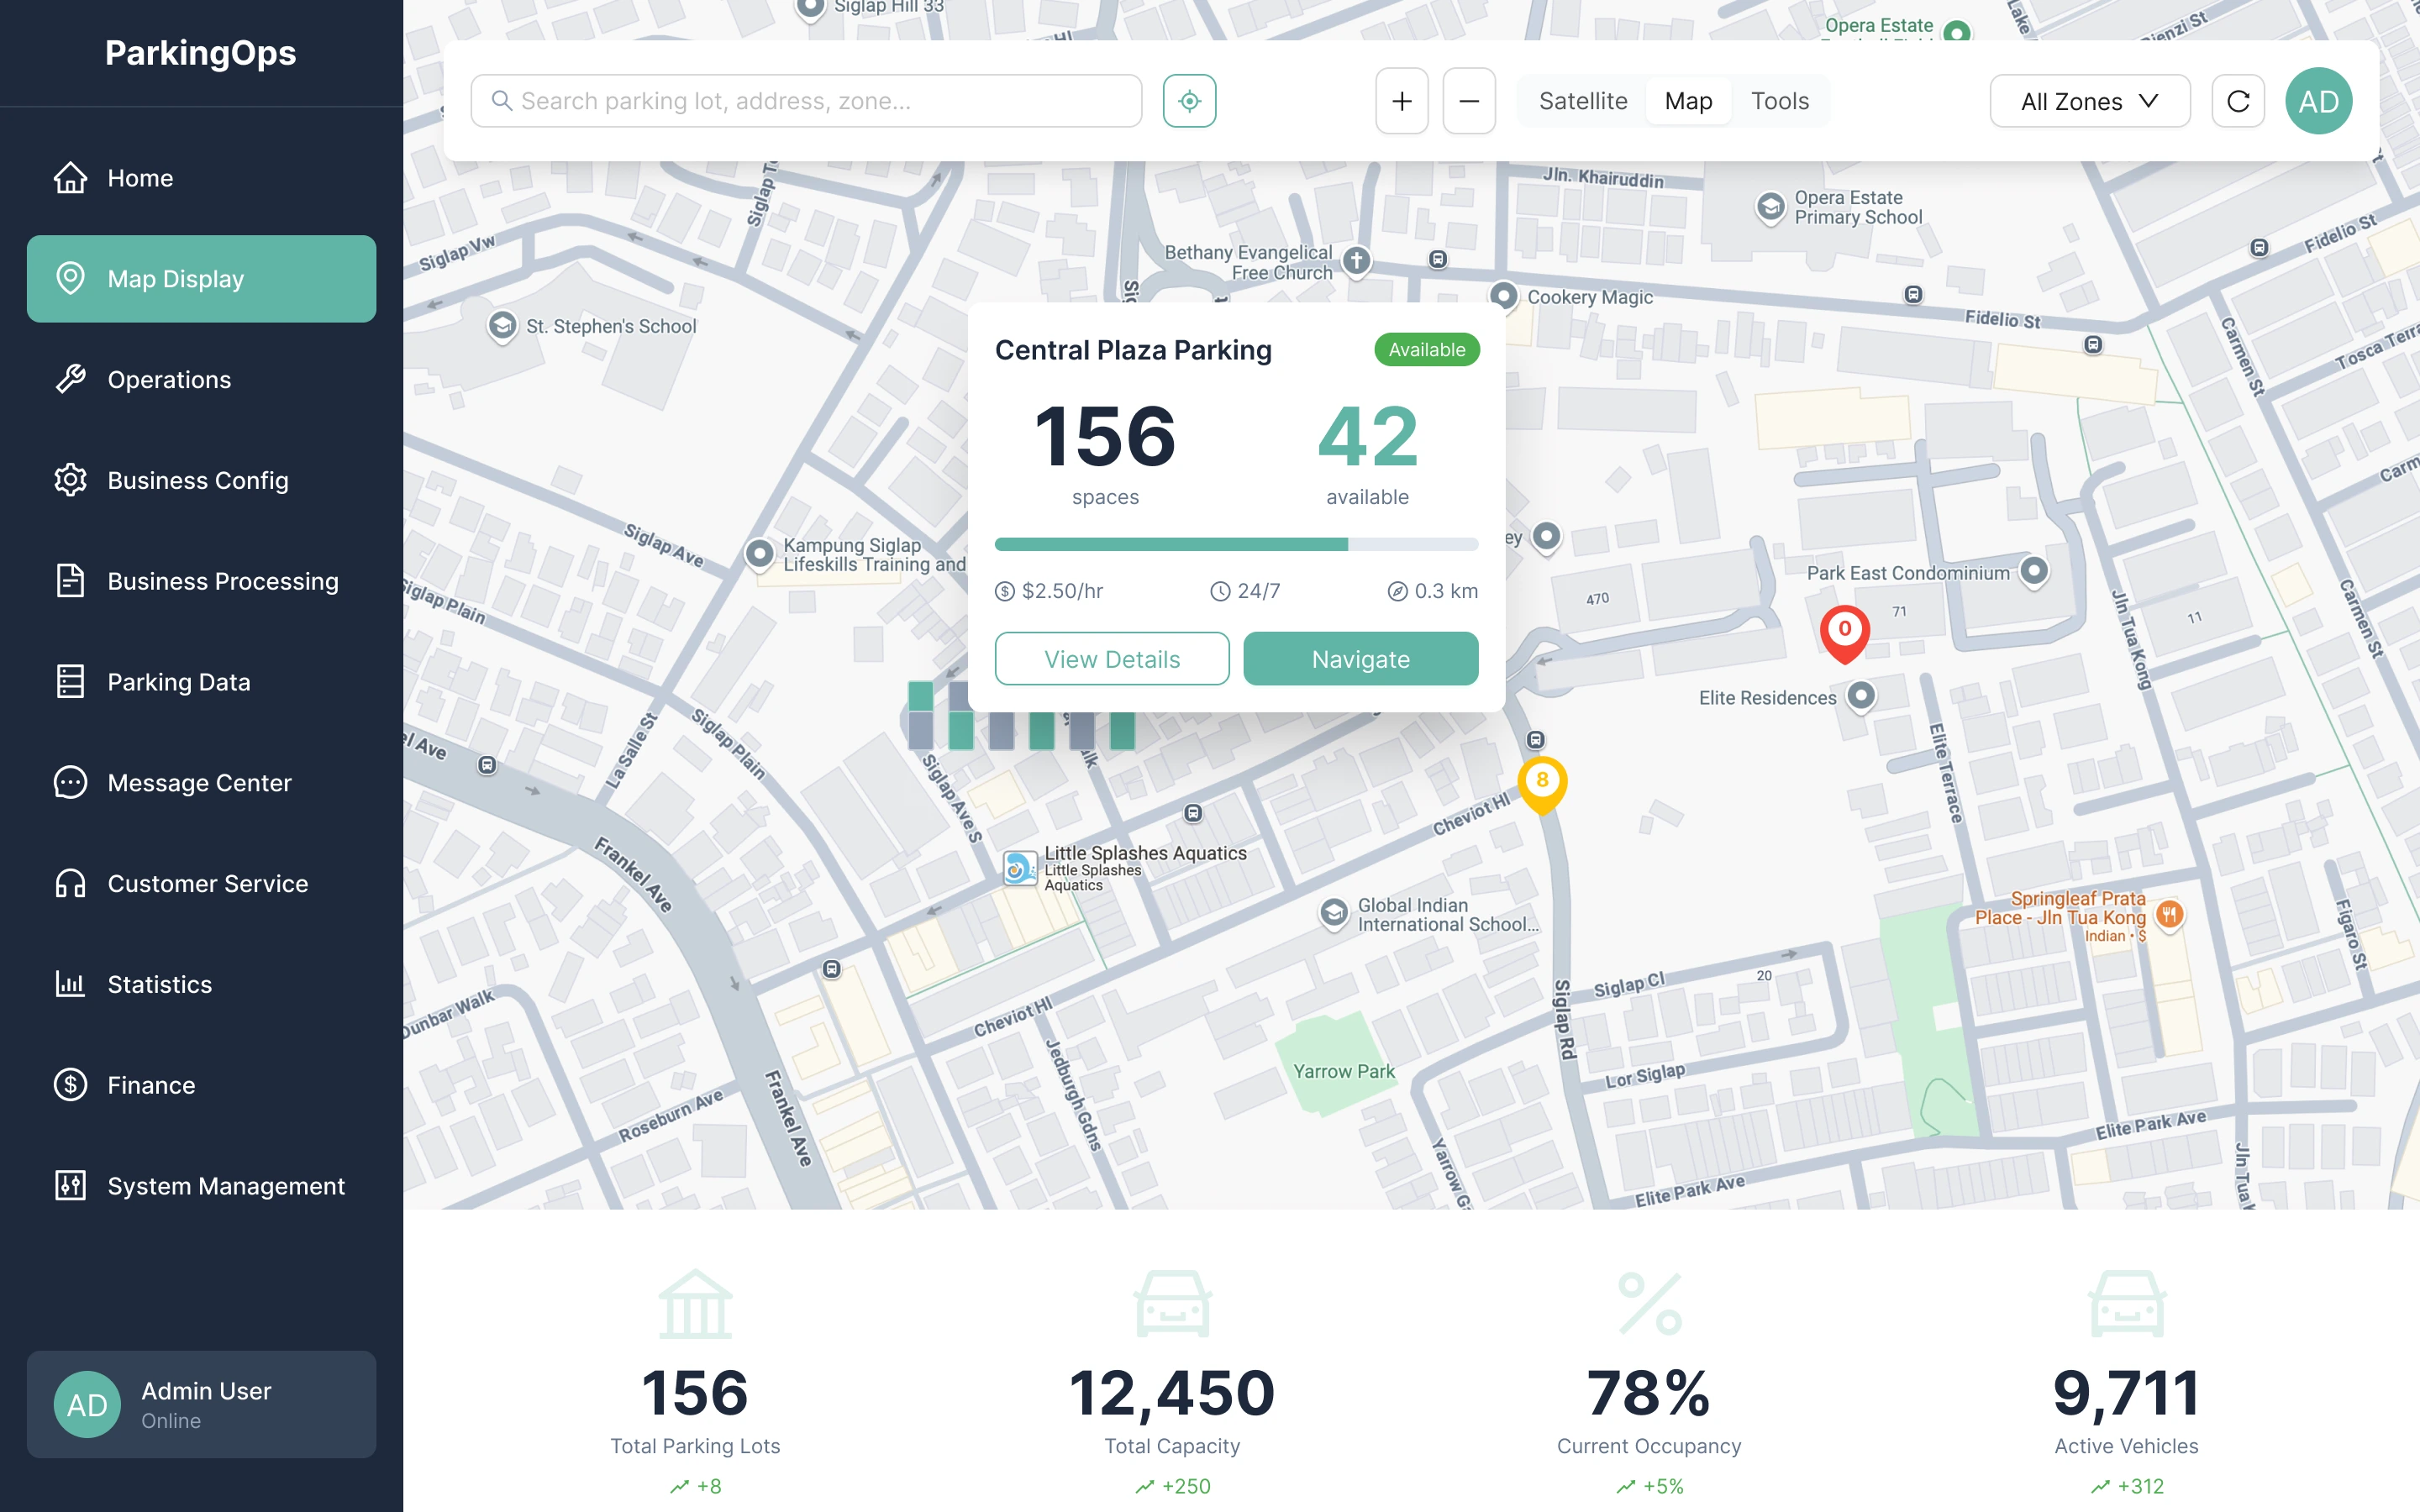Click the View Details button
The height and width of the screenshot is (1512, 2420).
(x=1111, y=659)
